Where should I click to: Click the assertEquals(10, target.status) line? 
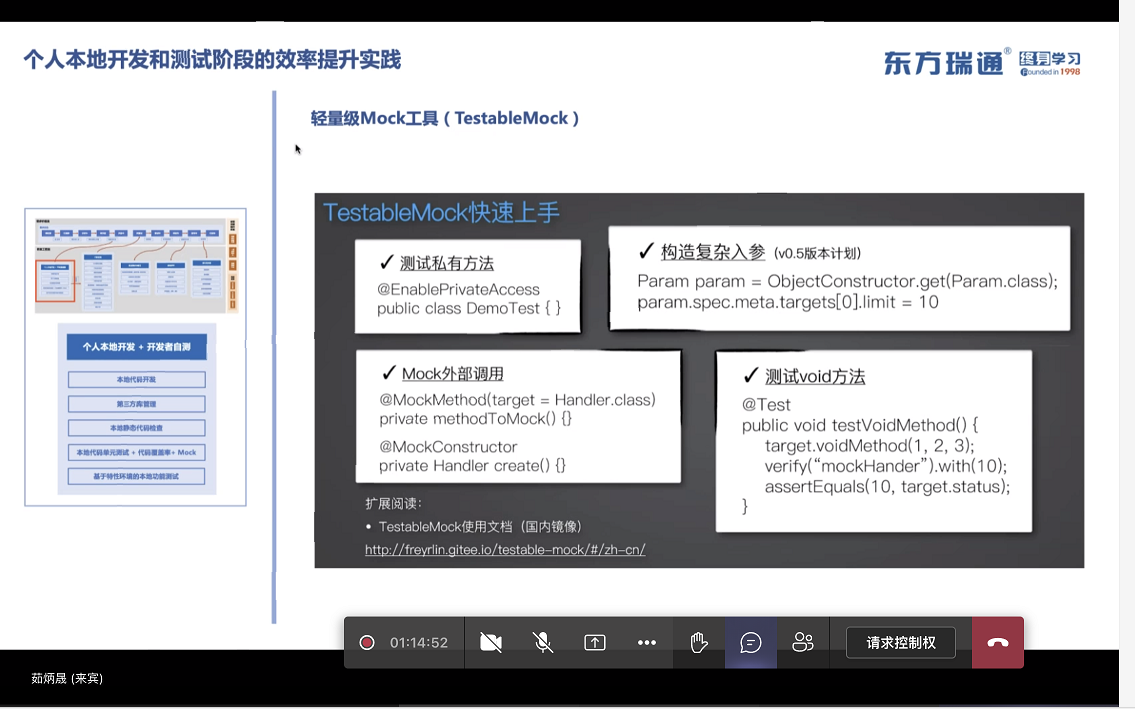coord(887,487)
